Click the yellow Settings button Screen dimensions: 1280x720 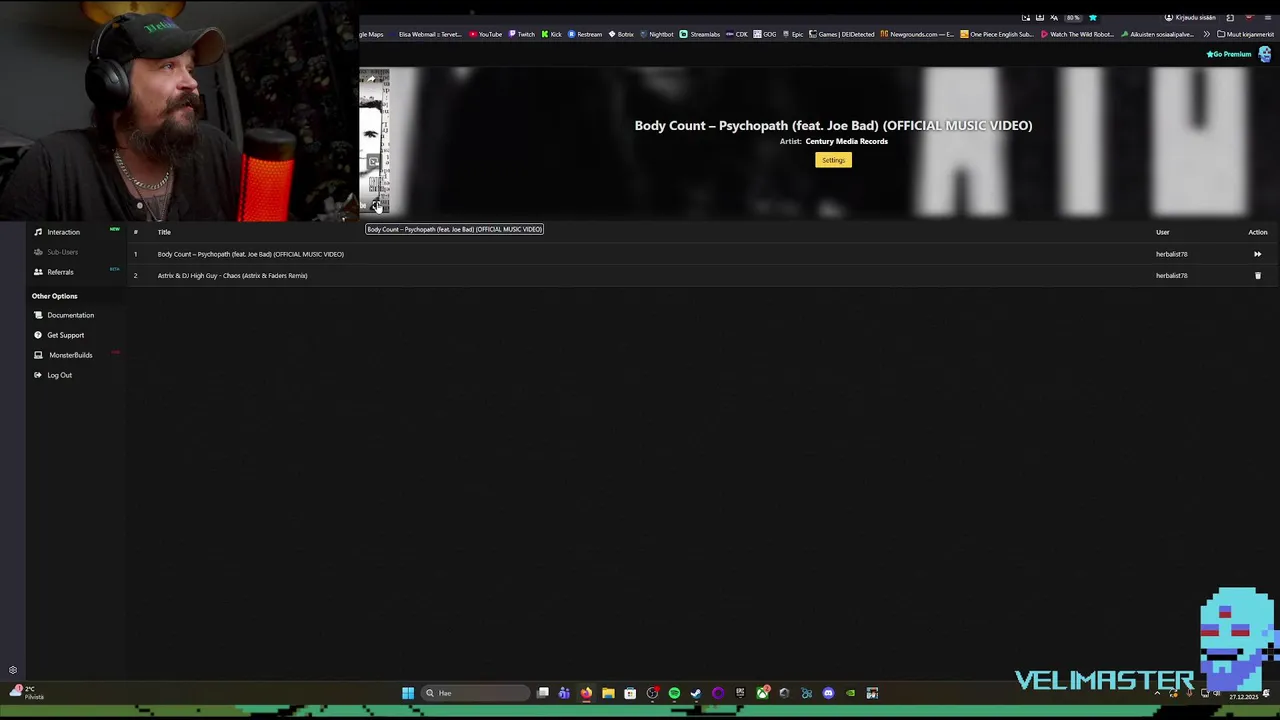click(833, 160)
